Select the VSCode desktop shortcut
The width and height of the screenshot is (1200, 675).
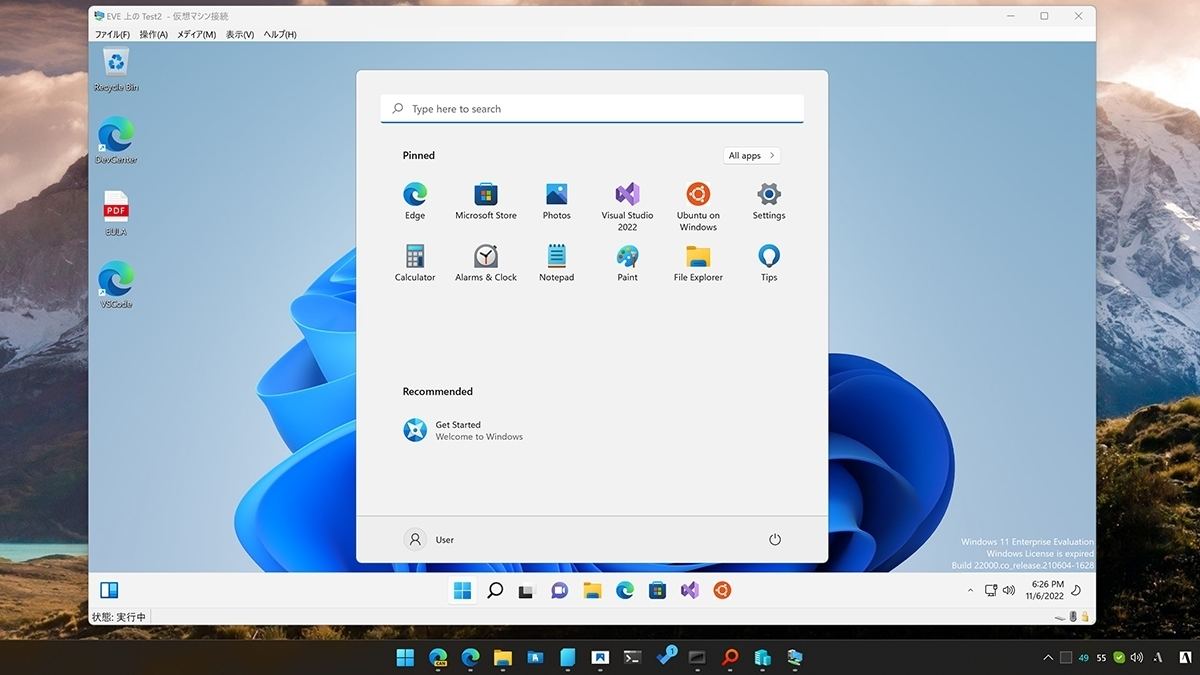pyautogui.click(x=116, y=285)
